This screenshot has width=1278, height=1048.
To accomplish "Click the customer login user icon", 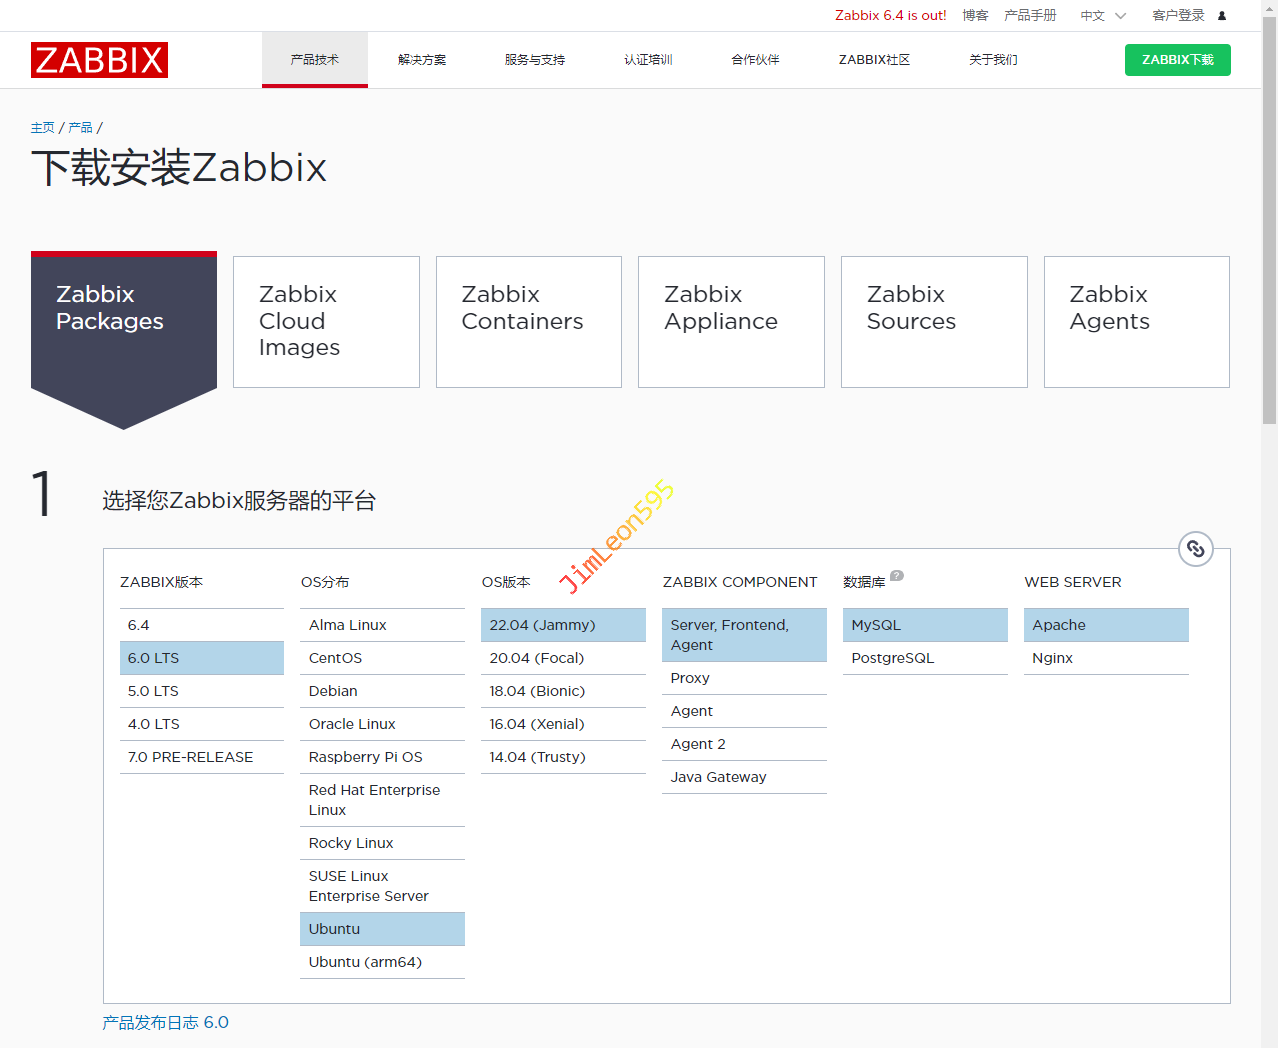I will pyautogui.click(x=1222, y=16).
